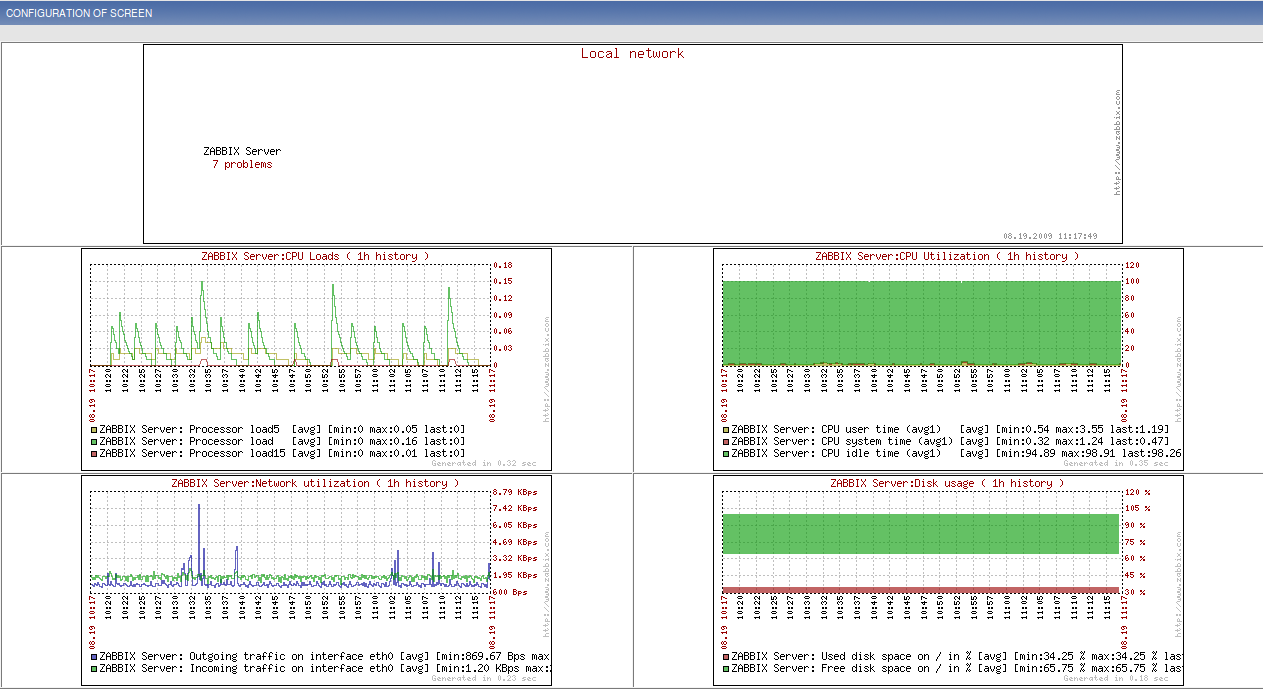Click the Local network map title
This screenshot has height=689, width=1263.
point(632,54)
